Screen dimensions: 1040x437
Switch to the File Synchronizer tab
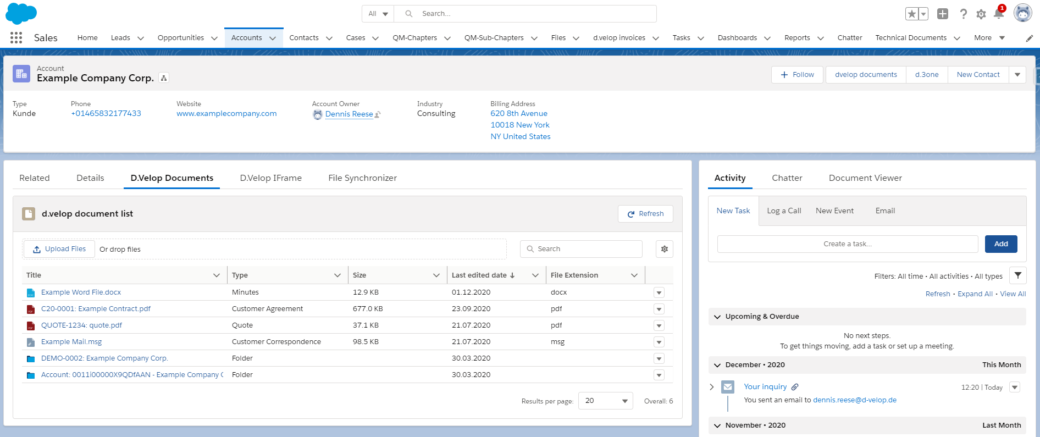coord(362,178)
